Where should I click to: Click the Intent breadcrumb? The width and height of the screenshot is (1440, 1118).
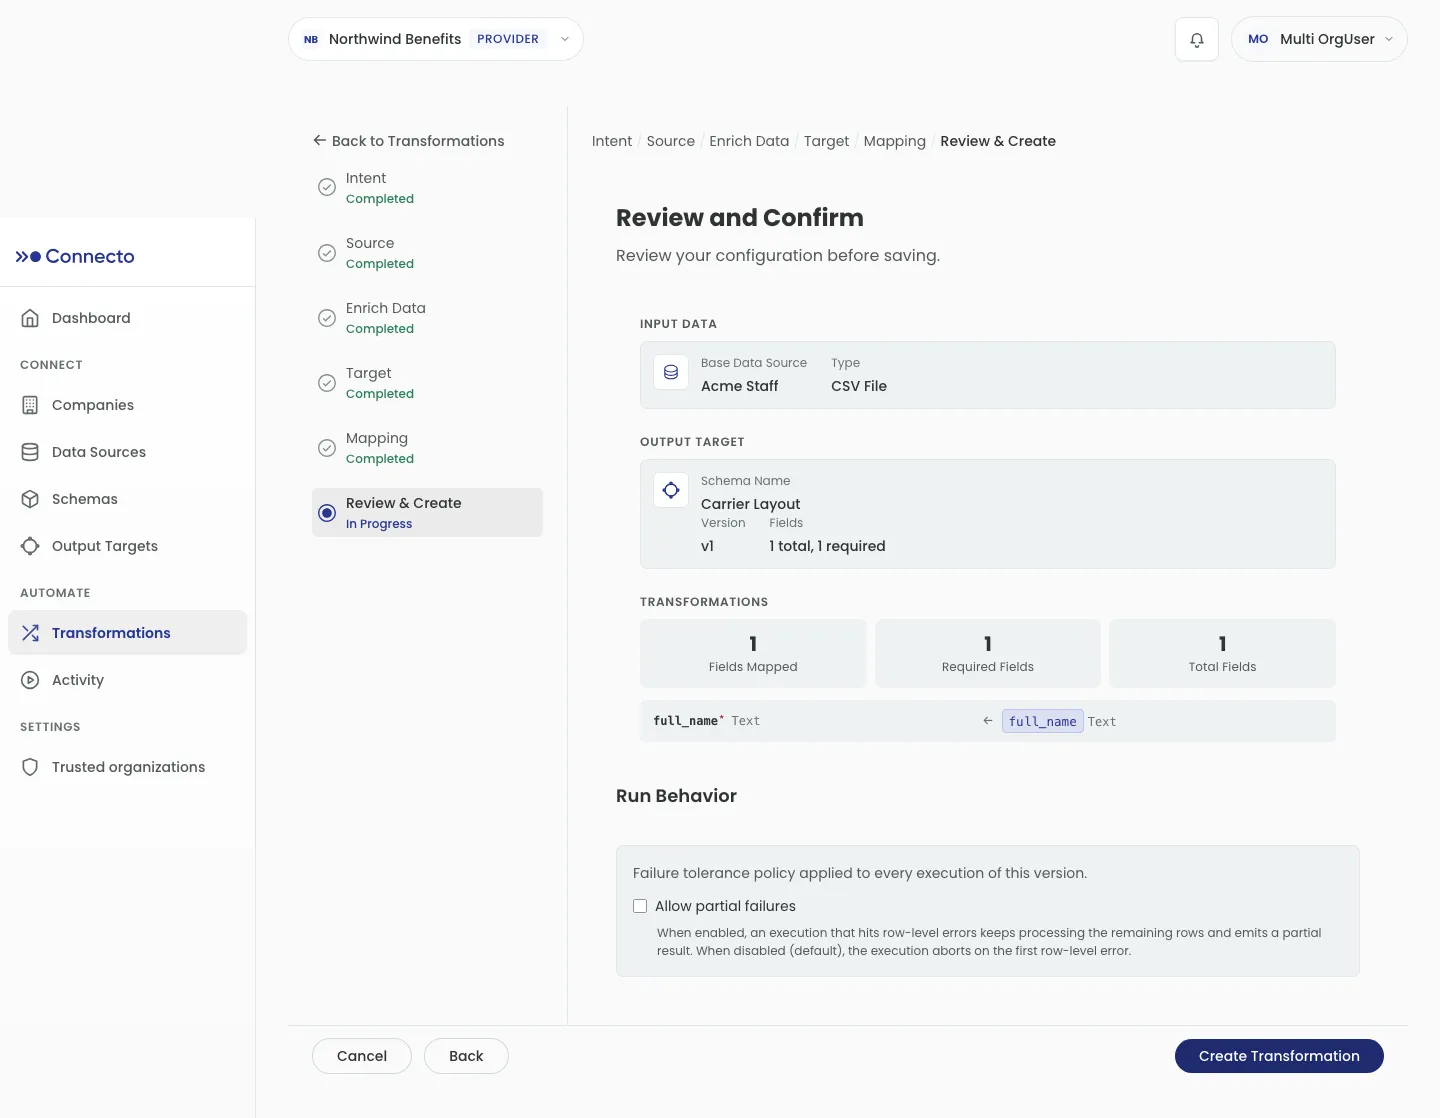[612, 141]
